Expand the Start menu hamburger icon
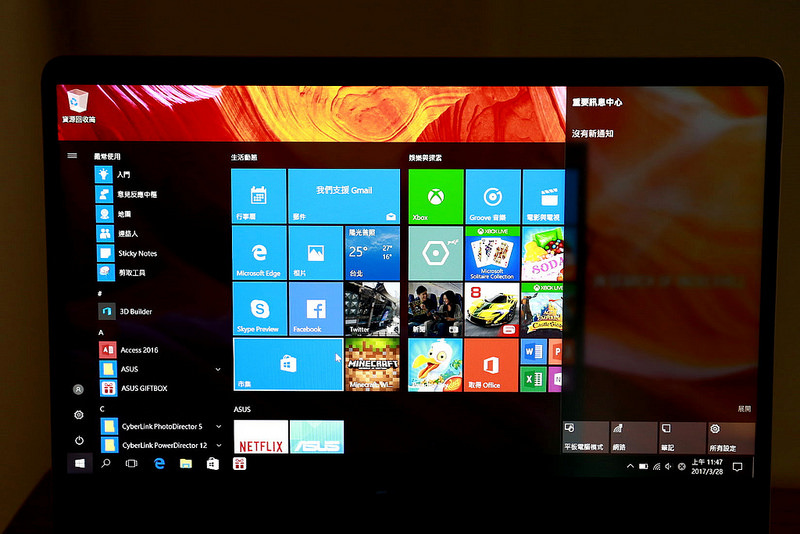The image size is (800, 534). point(72,156)
